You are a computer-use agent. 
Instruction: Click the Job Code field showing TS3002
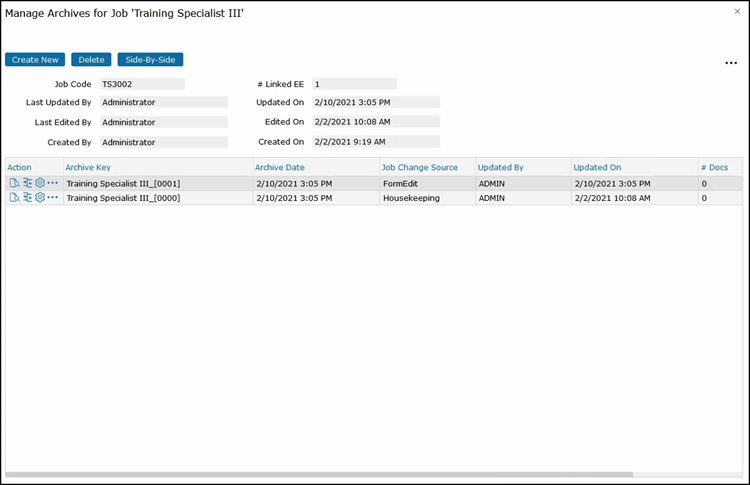click(142, 84)
